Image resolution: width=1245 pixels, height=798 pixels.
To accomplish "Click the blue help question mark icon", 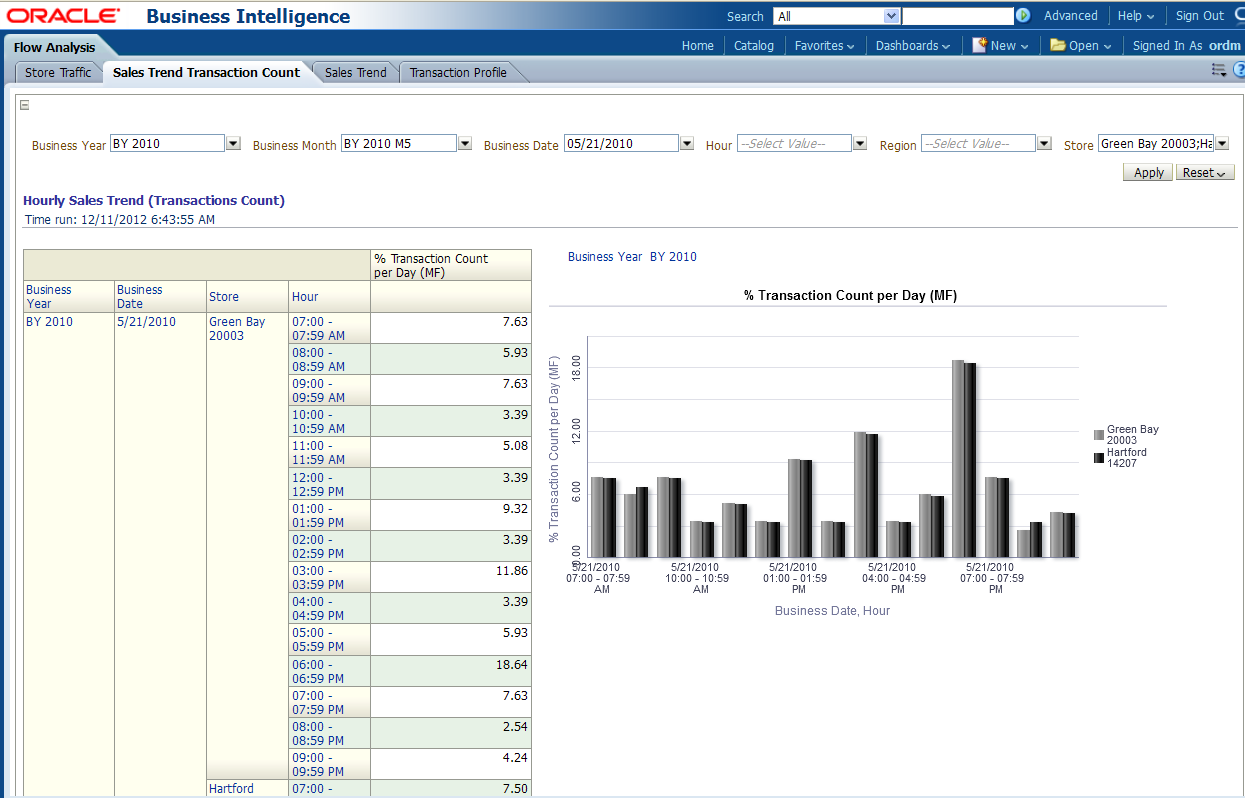I will click(x=1238, y=70).
